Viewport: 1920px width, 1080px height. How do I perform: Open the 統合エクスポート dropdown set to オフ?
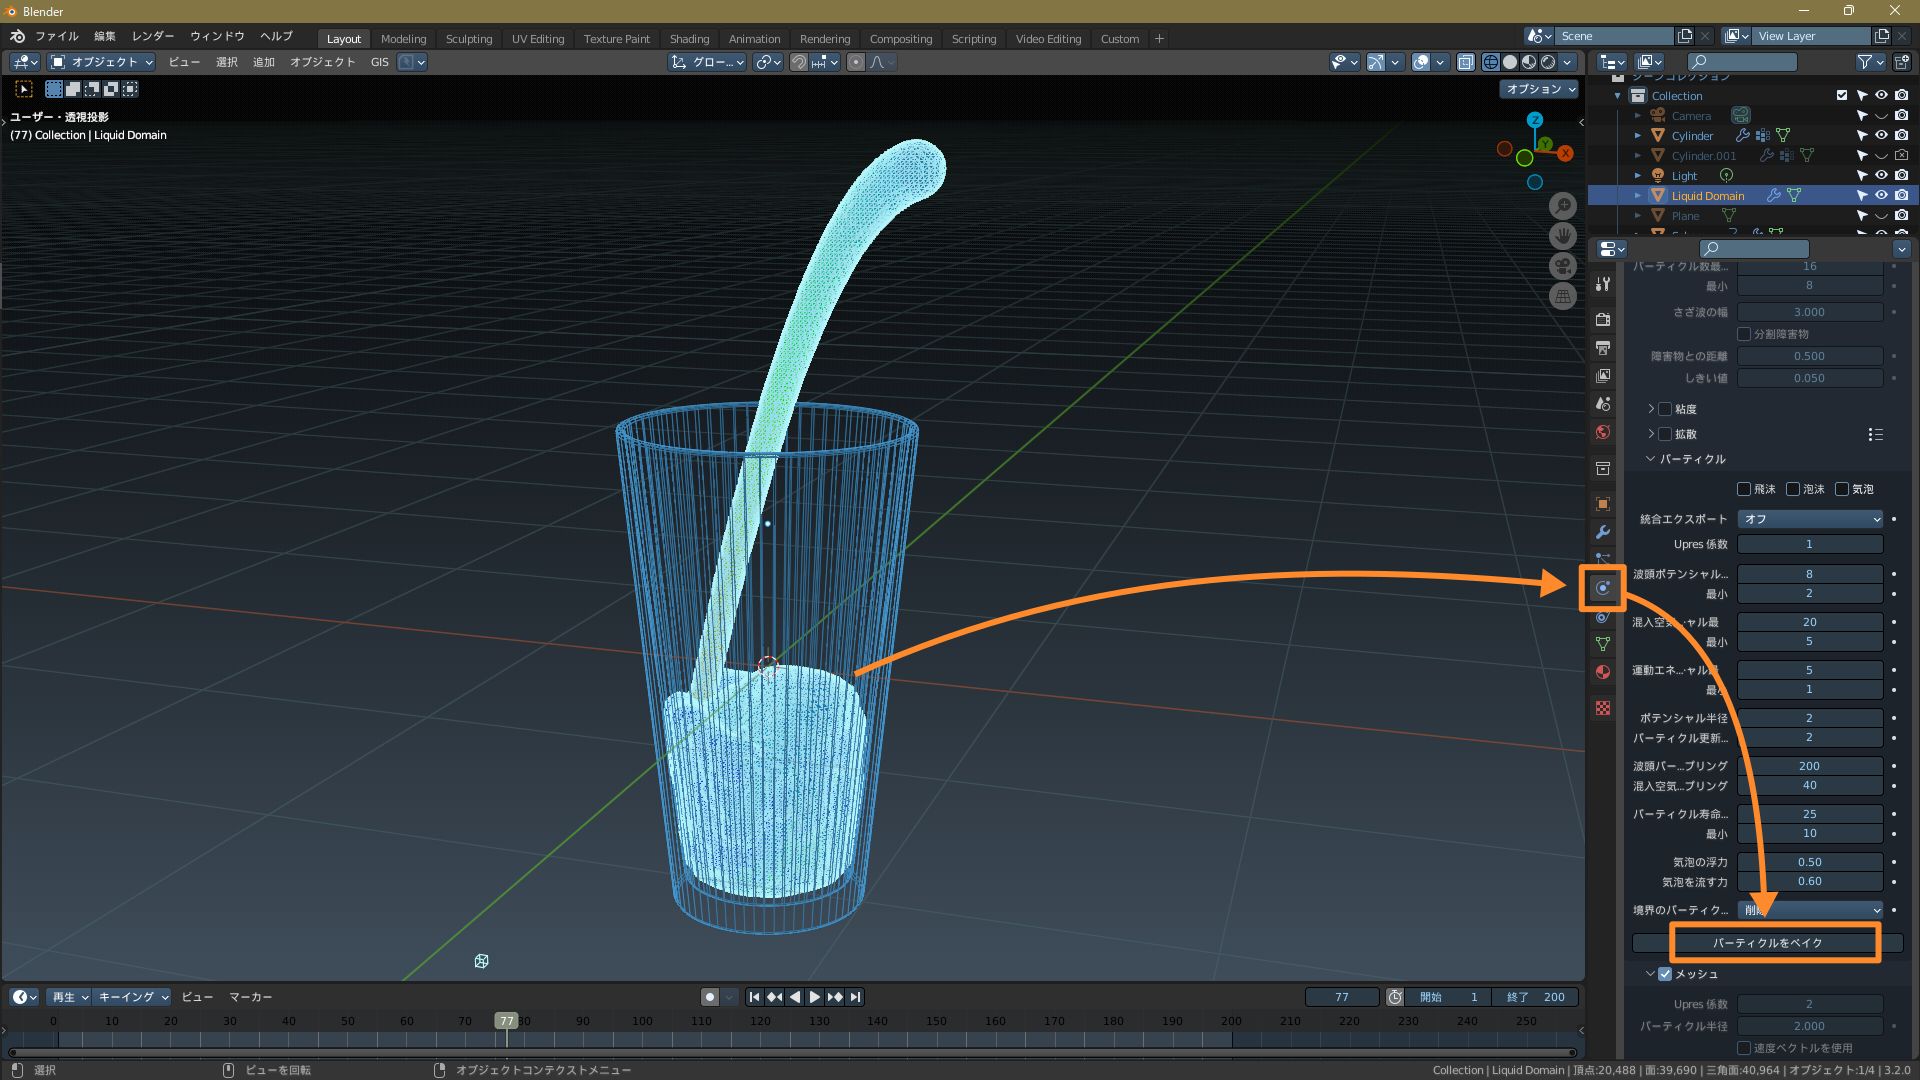pyautogui.click(x=1810, y=519)
